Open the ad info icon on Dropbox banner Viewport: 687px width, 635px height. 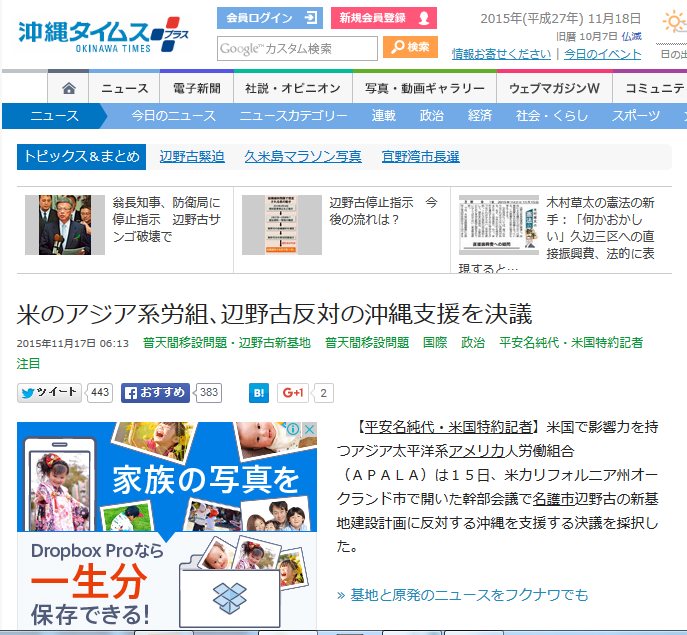pyautogui.click(x=294, y=430)
